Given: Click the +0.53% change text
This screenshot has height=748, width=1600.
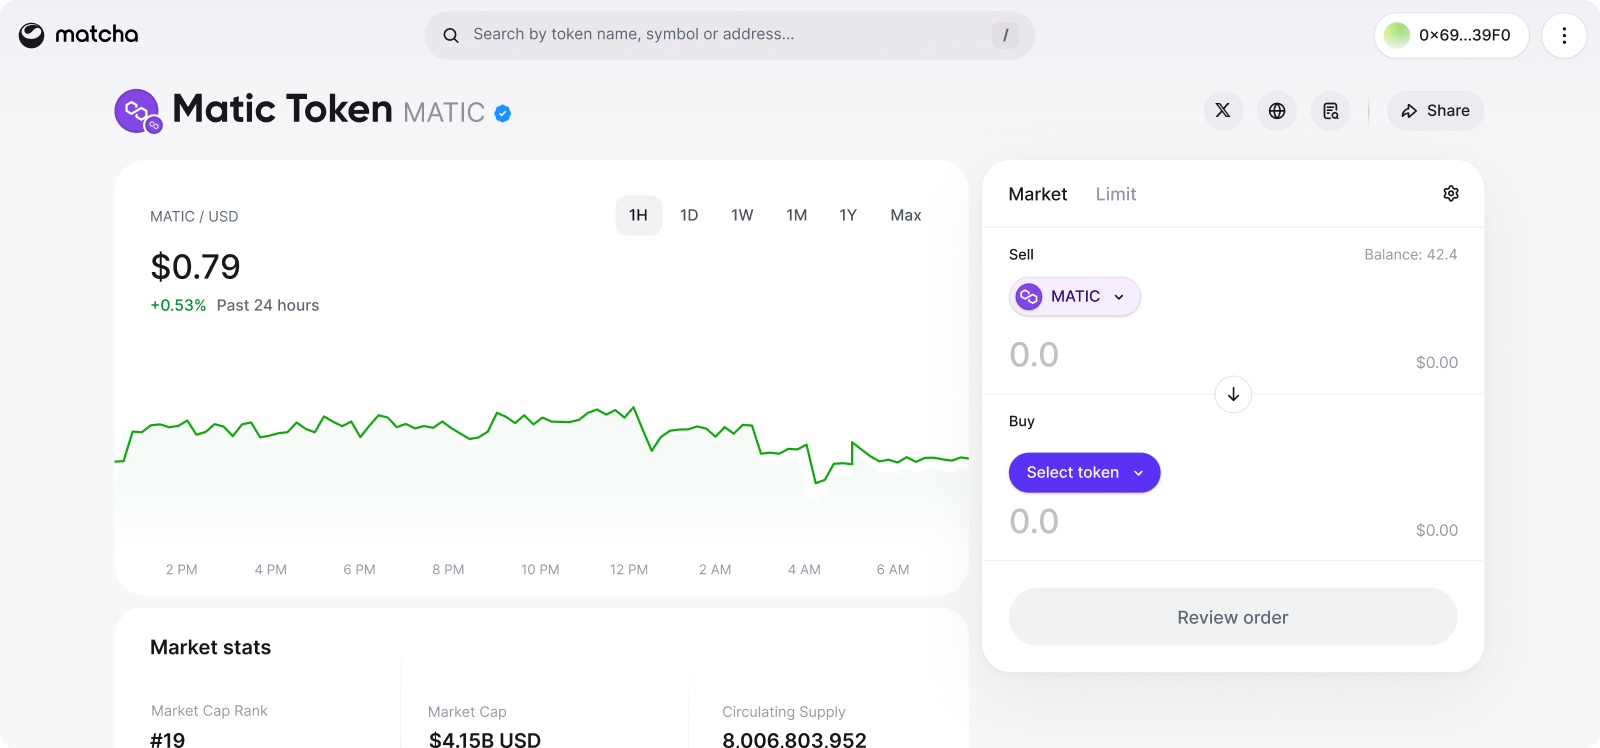Looking at the screenshot, I should pyautogui.click(x=178, y=305).
